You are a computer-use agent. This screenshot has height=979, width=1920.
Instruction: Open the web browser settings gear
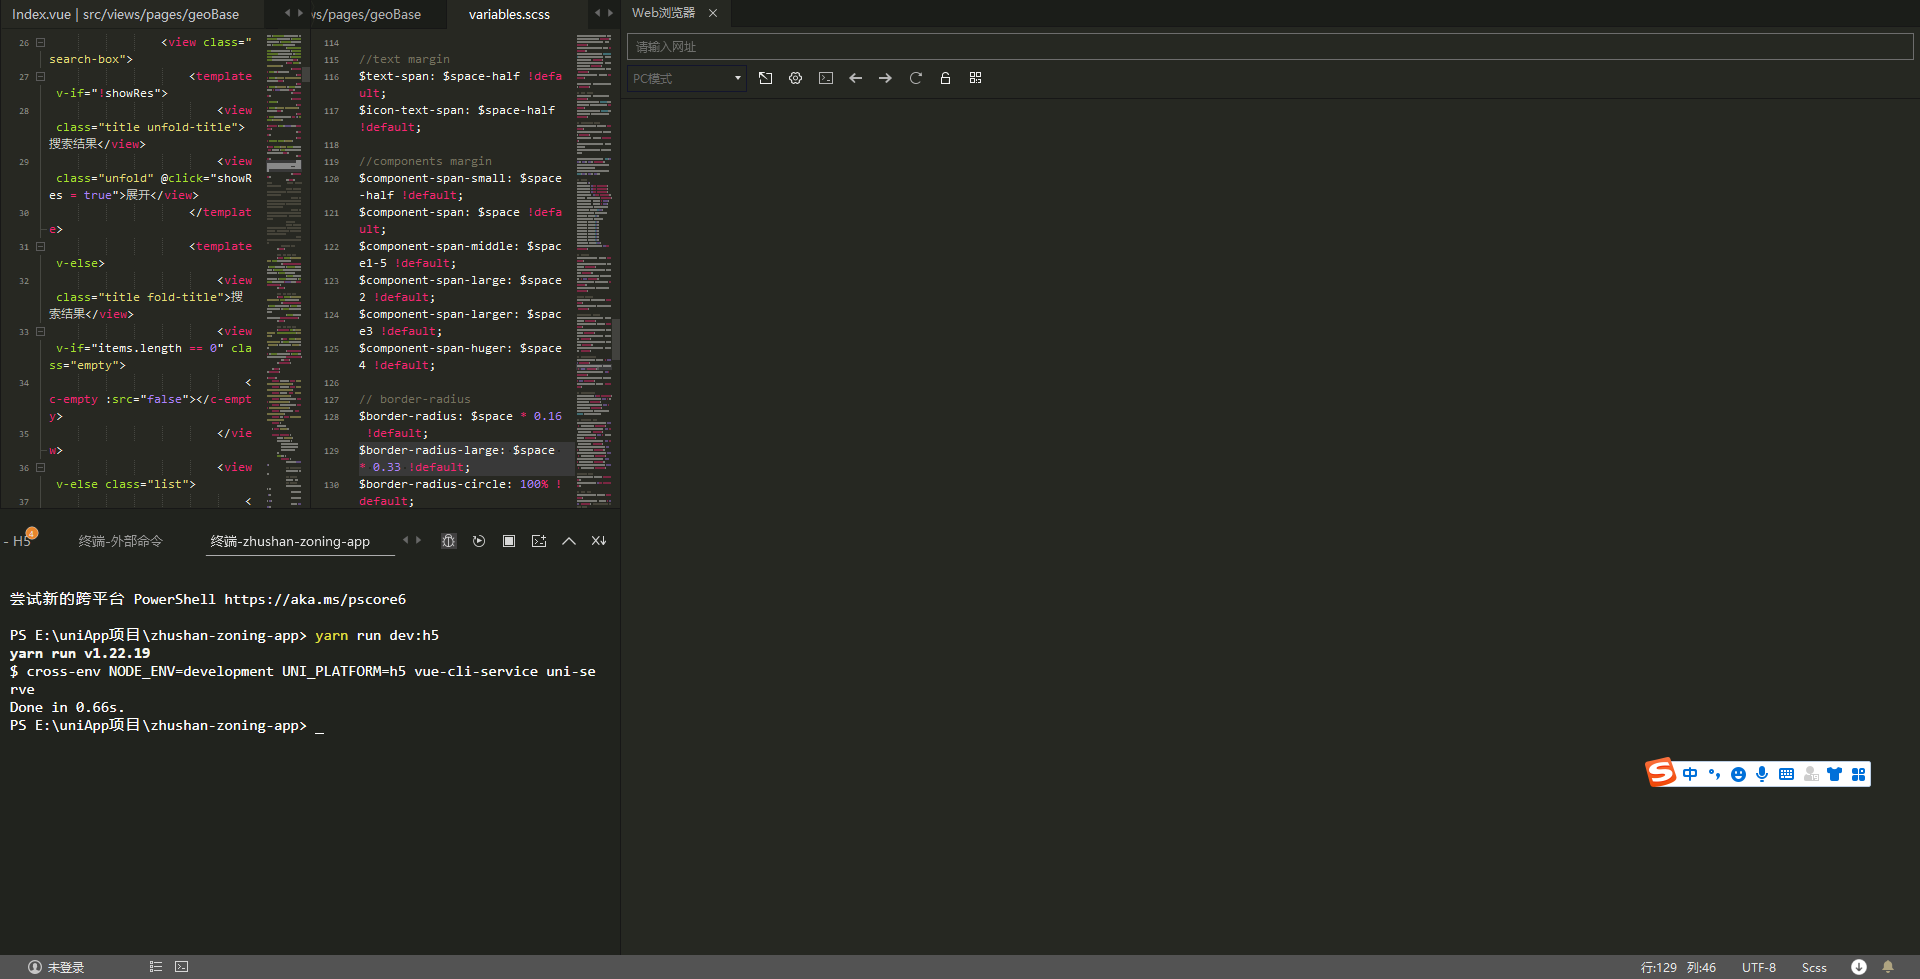click(795, 78)
